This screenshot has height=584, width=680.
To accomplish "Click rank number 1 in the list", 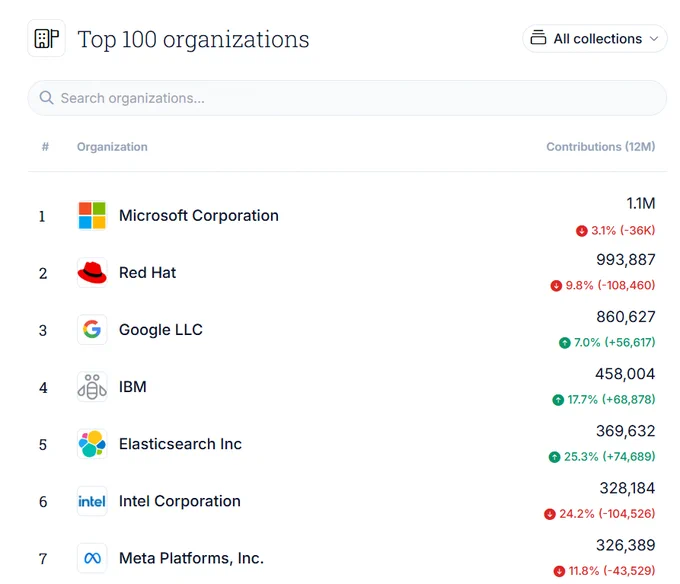I will click(42, 216).
